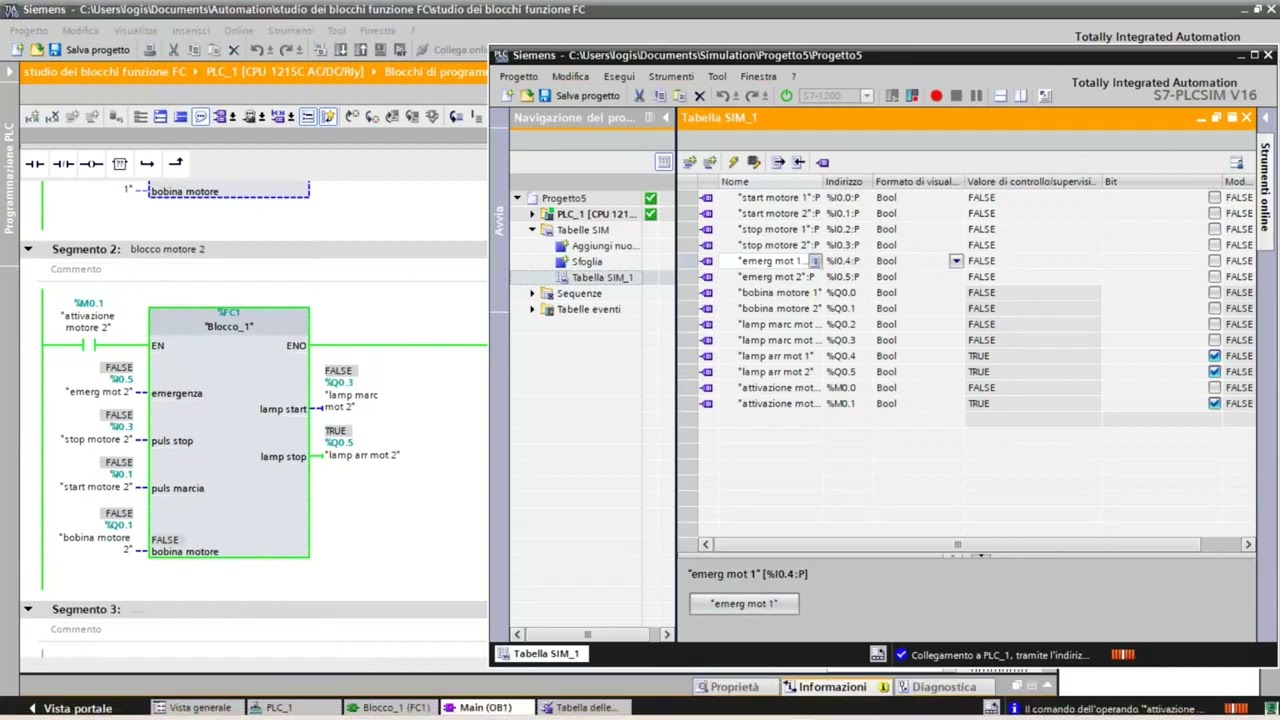Viewport: 1280px width, 720px height.
Task: Open the Tool menu in PLCSIM
Action: pyautogui.click(x=717, y=76)
